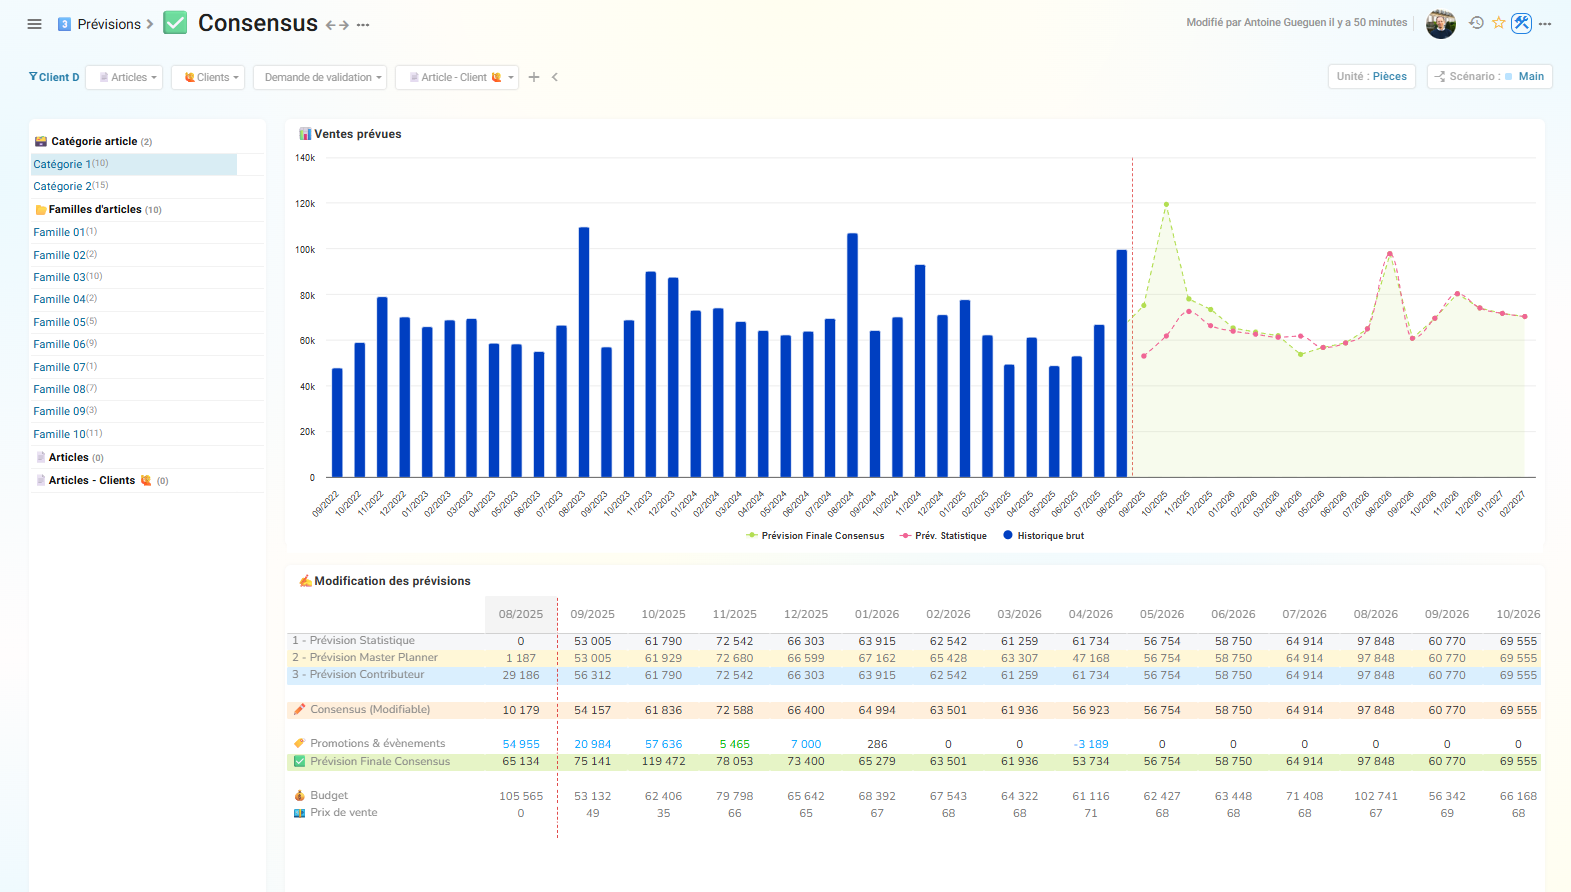
Task: Toggle Prévision Finale Consensus legend series
Action: tap(815, 536)
